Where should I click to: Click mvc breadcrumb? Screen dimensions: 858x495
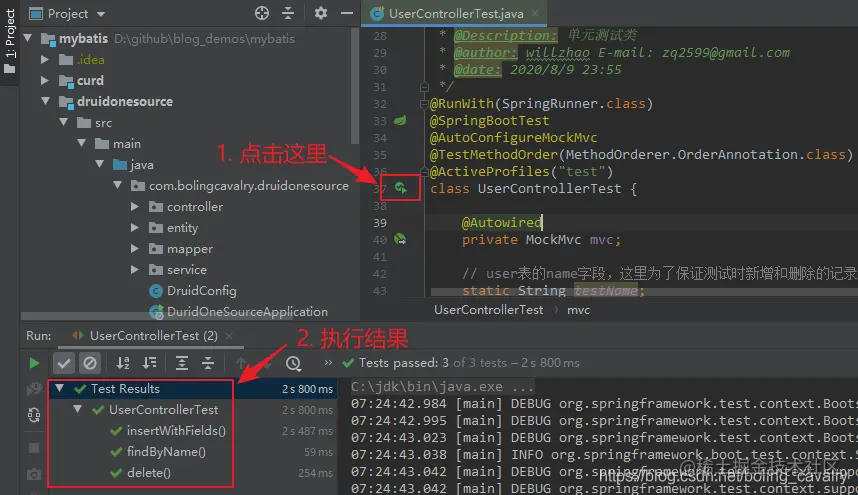tap(578, 310)
